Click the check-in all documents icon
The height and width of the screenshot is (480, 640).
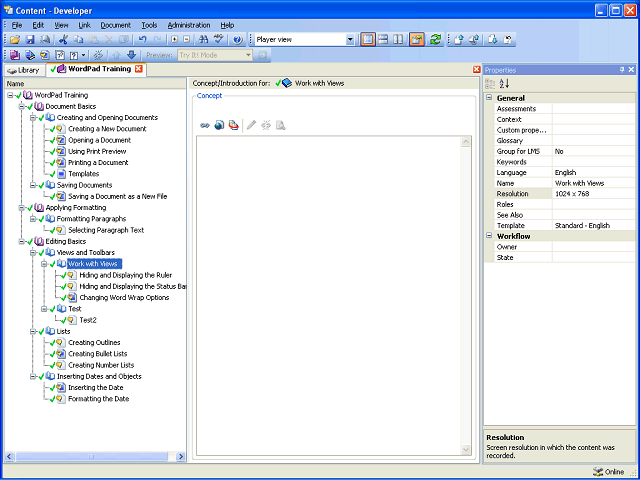click(474, 40)
